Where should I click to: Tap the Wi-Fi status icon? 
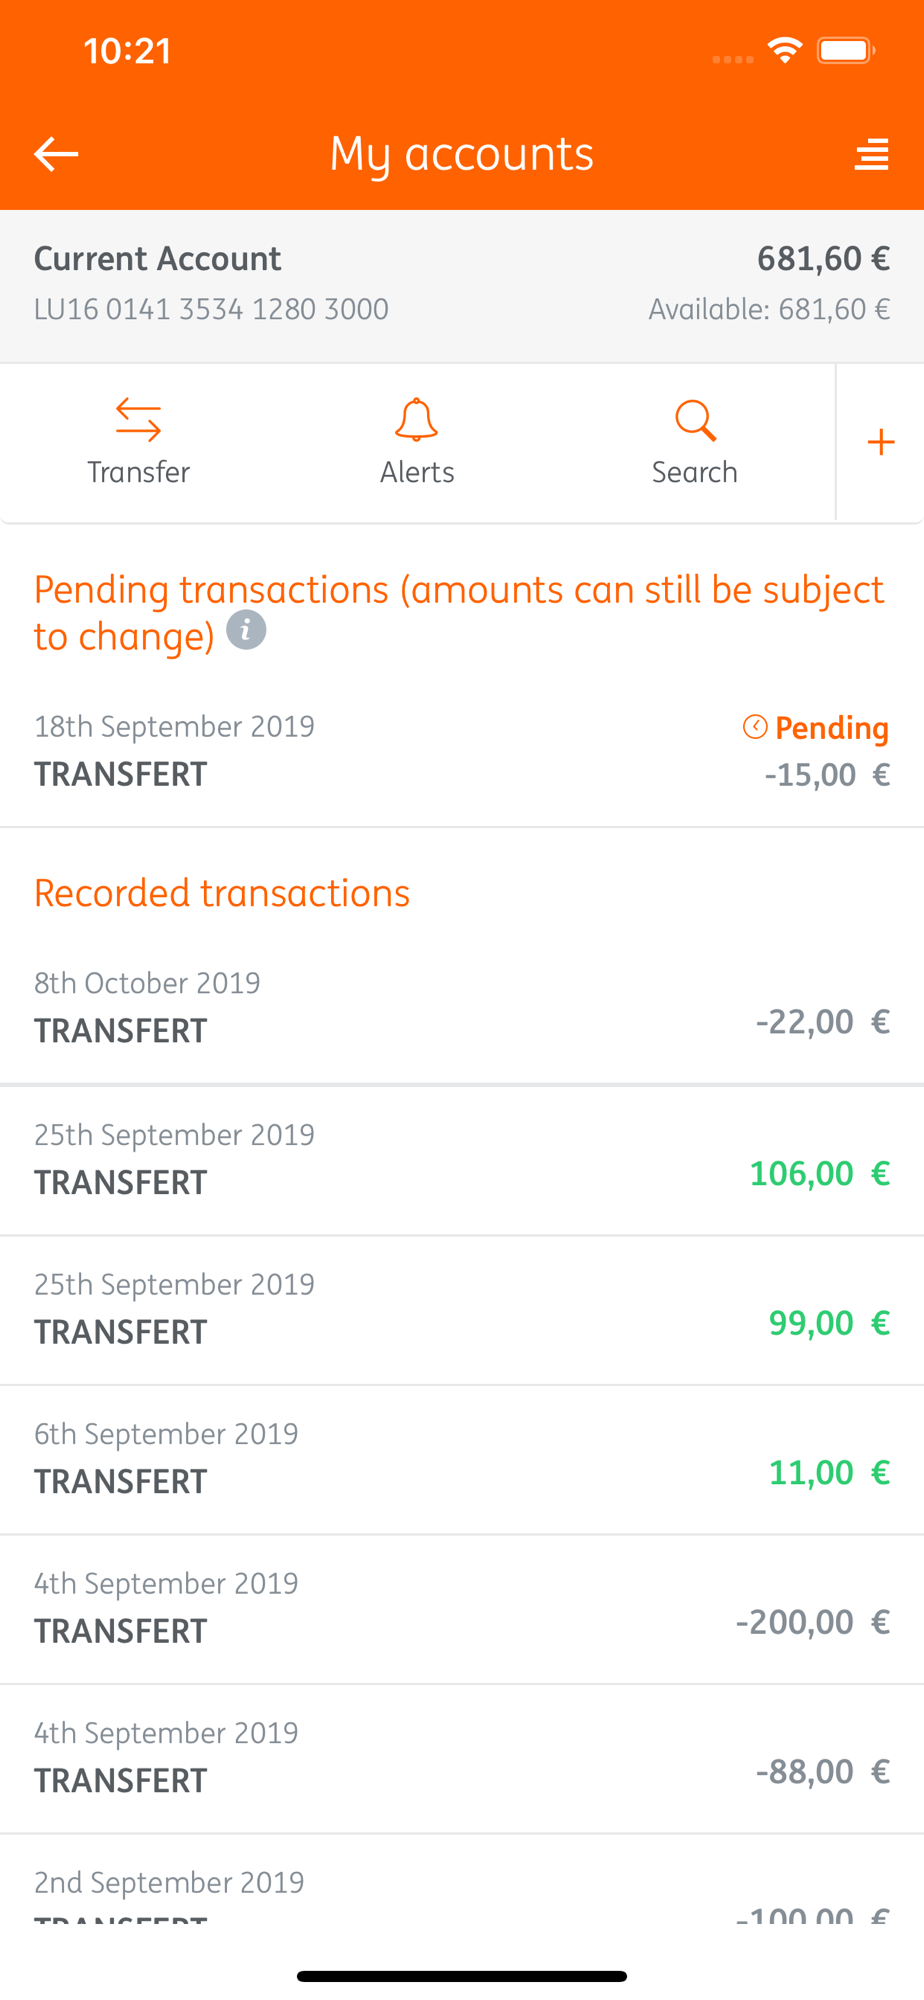pos(785,50)
